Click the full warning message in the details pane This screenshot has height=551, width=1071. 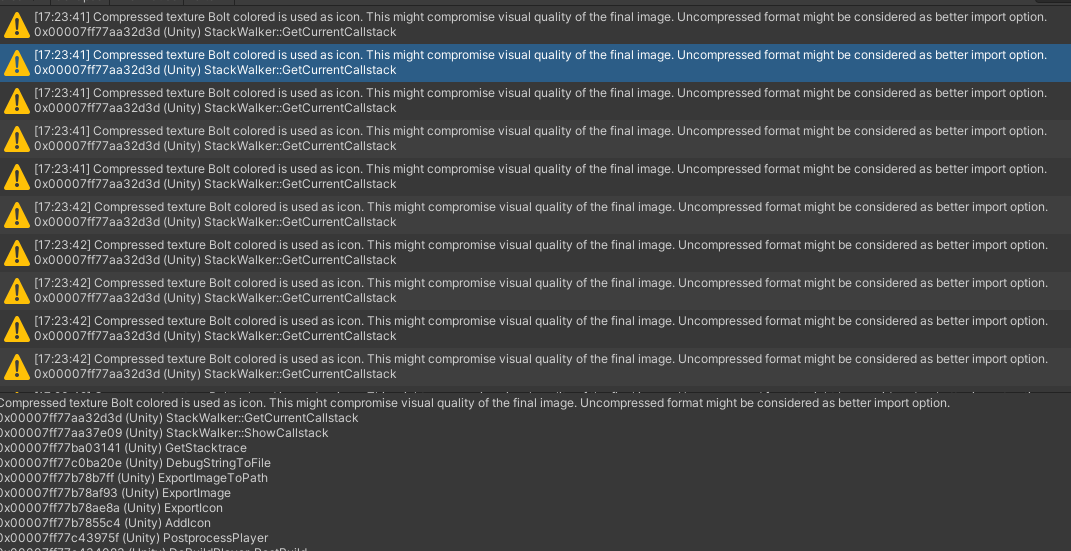pyautogui.click(x=474, y=403)
